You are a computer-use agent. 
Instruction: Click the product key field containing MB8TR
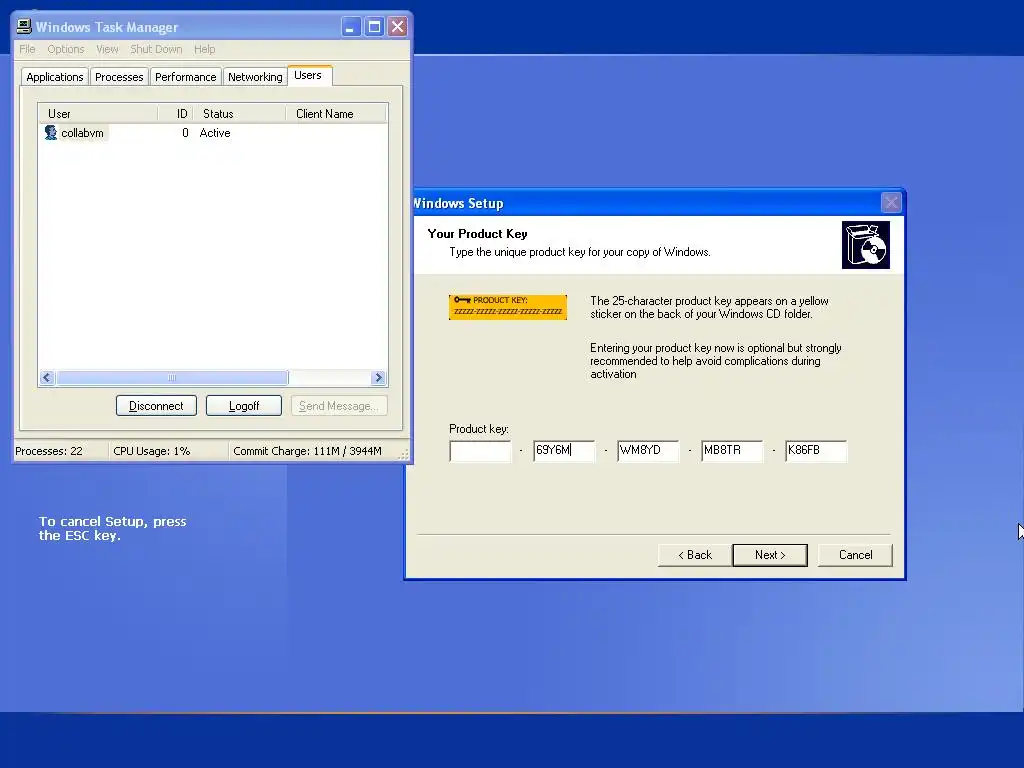pyautogui.click(x=732, y=451)
